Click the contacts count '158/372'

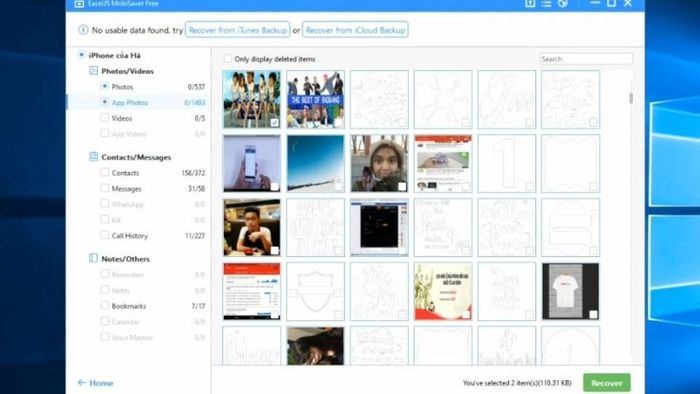tap(193, 173)
